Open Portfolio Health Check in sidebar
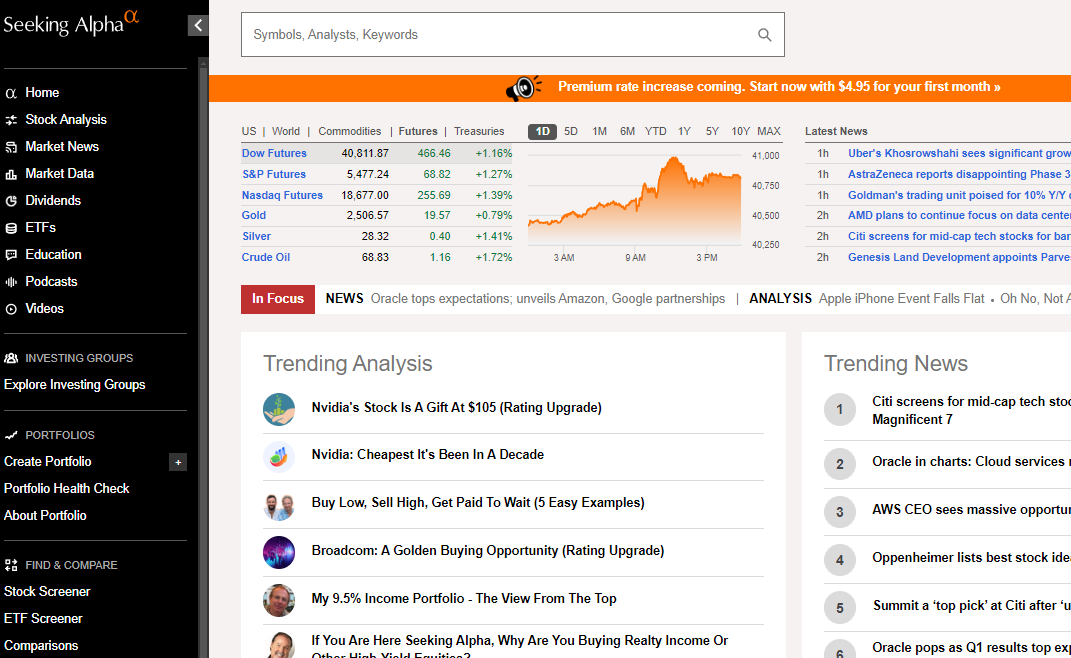This screenshot has width=1071, height=658. [66, 489]
